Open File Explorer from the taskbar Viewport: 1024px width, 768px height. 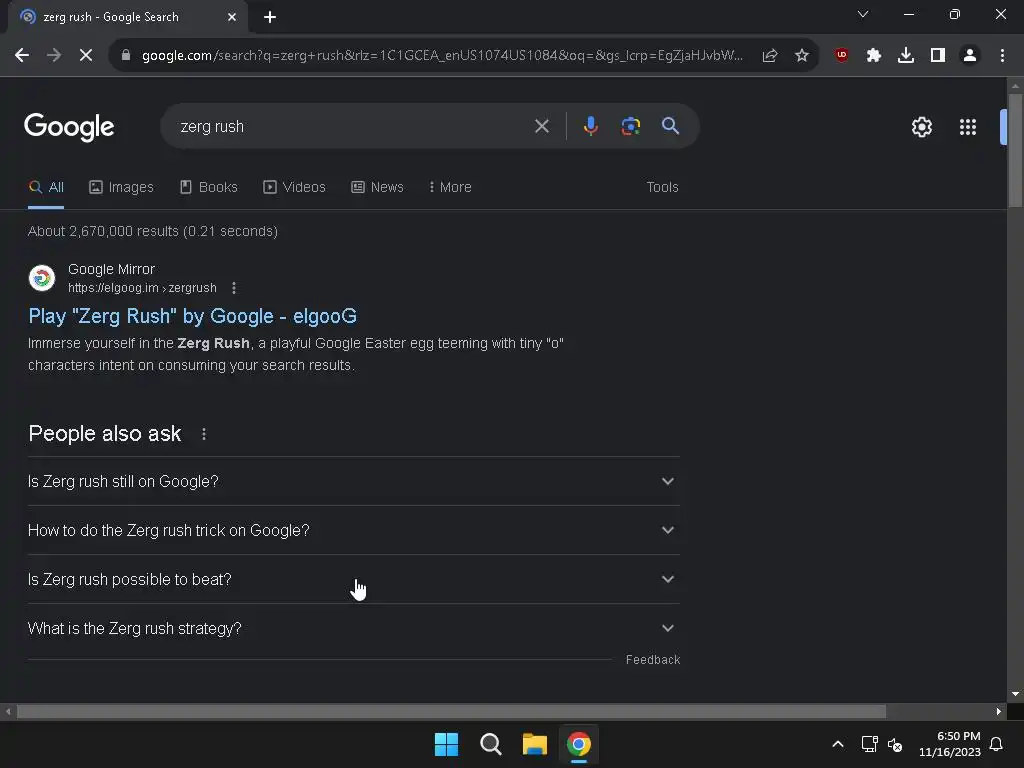point(535,744)
